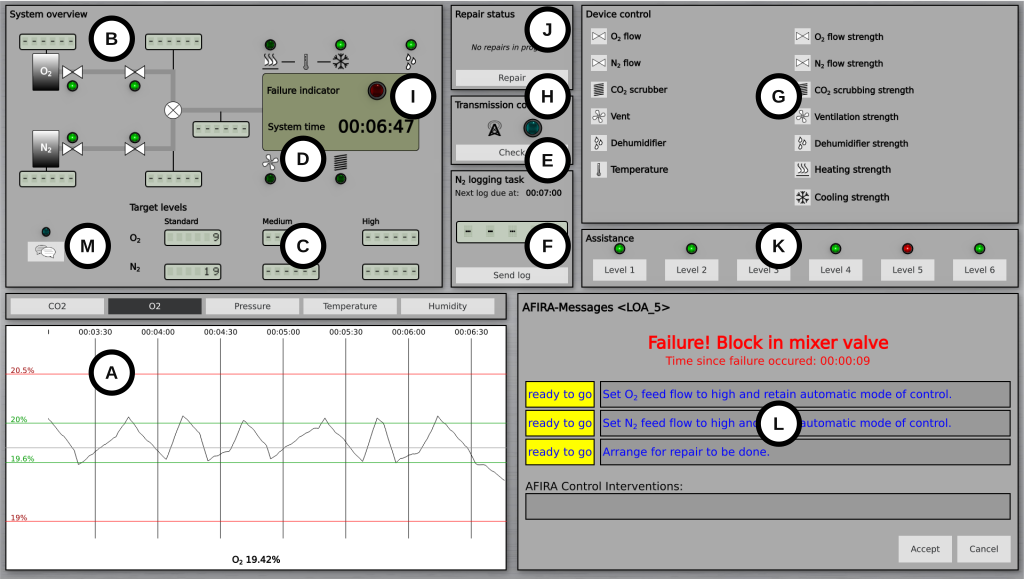Click the N₂ flow valve icon in Device control
This screenshot has height=579, width=1024.
599,63
